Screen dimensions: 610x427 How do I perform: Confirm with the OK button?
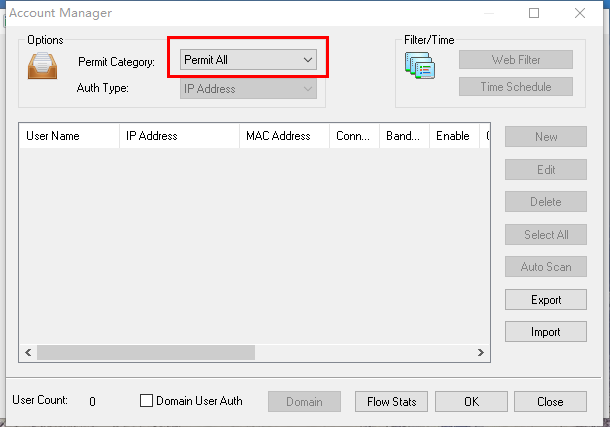tap(471, 402)
